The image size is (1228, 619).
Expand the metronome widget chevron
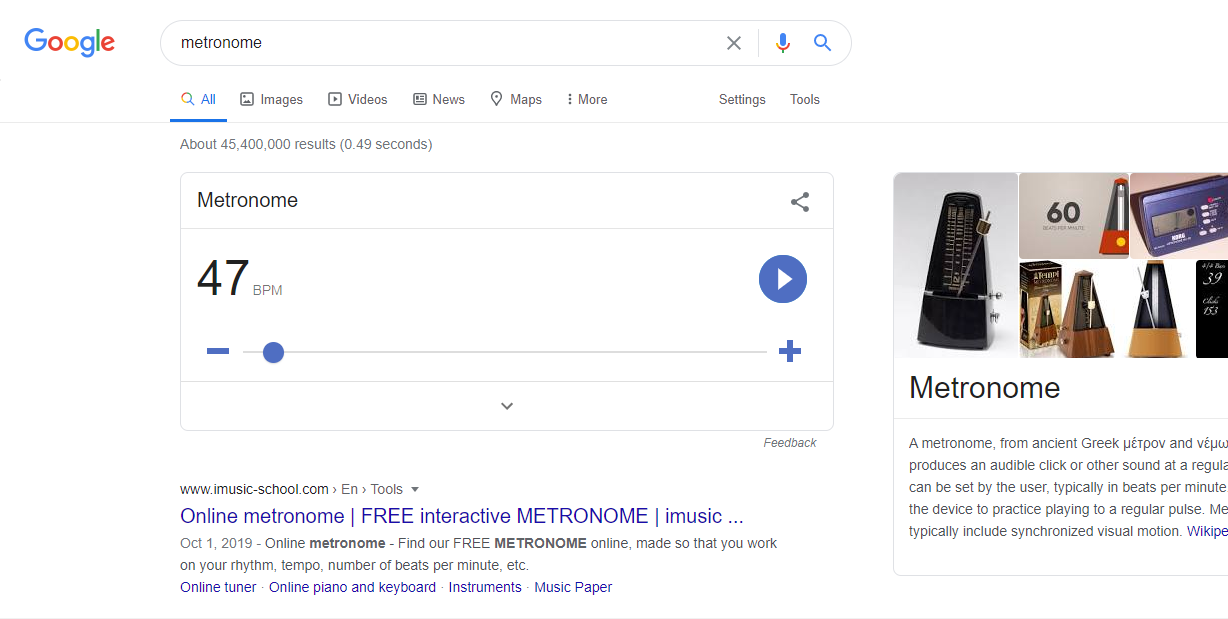tap(507, 406)
